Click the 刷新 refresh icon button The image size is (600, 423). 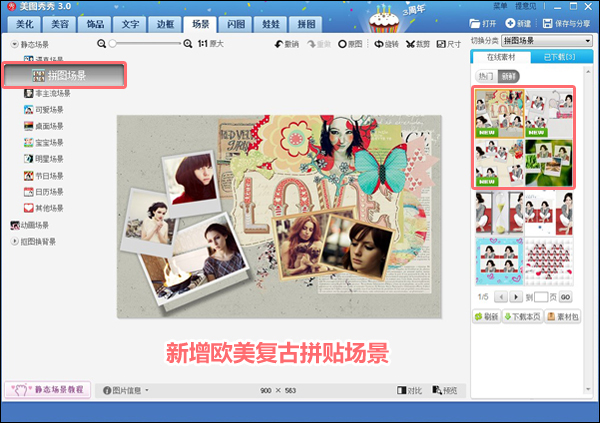pos(486,317)
